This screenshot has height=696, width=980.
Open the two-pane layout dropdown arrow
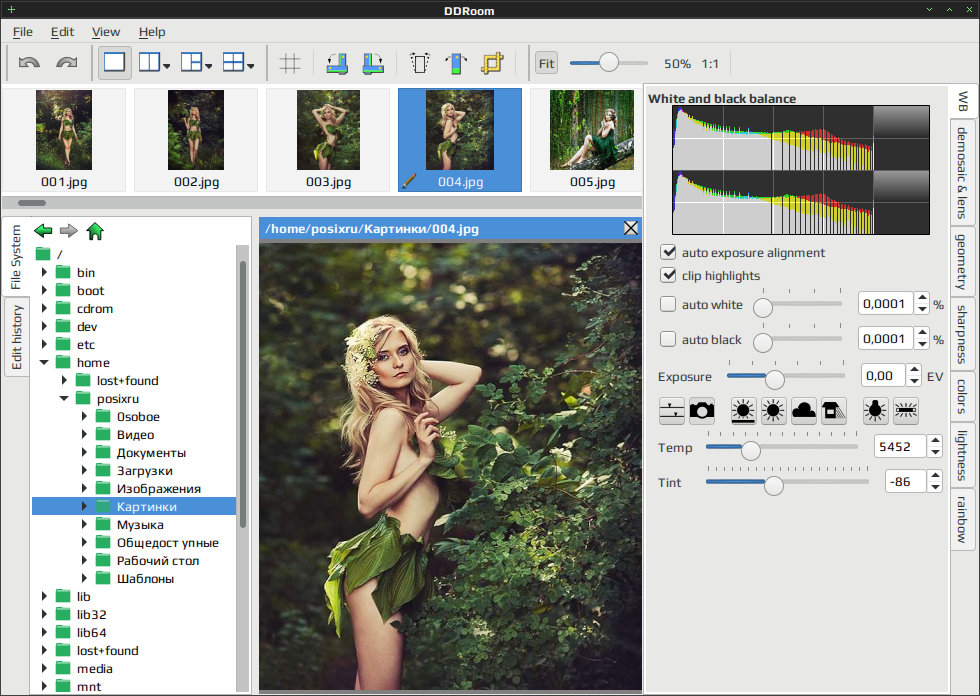(166, 66)
